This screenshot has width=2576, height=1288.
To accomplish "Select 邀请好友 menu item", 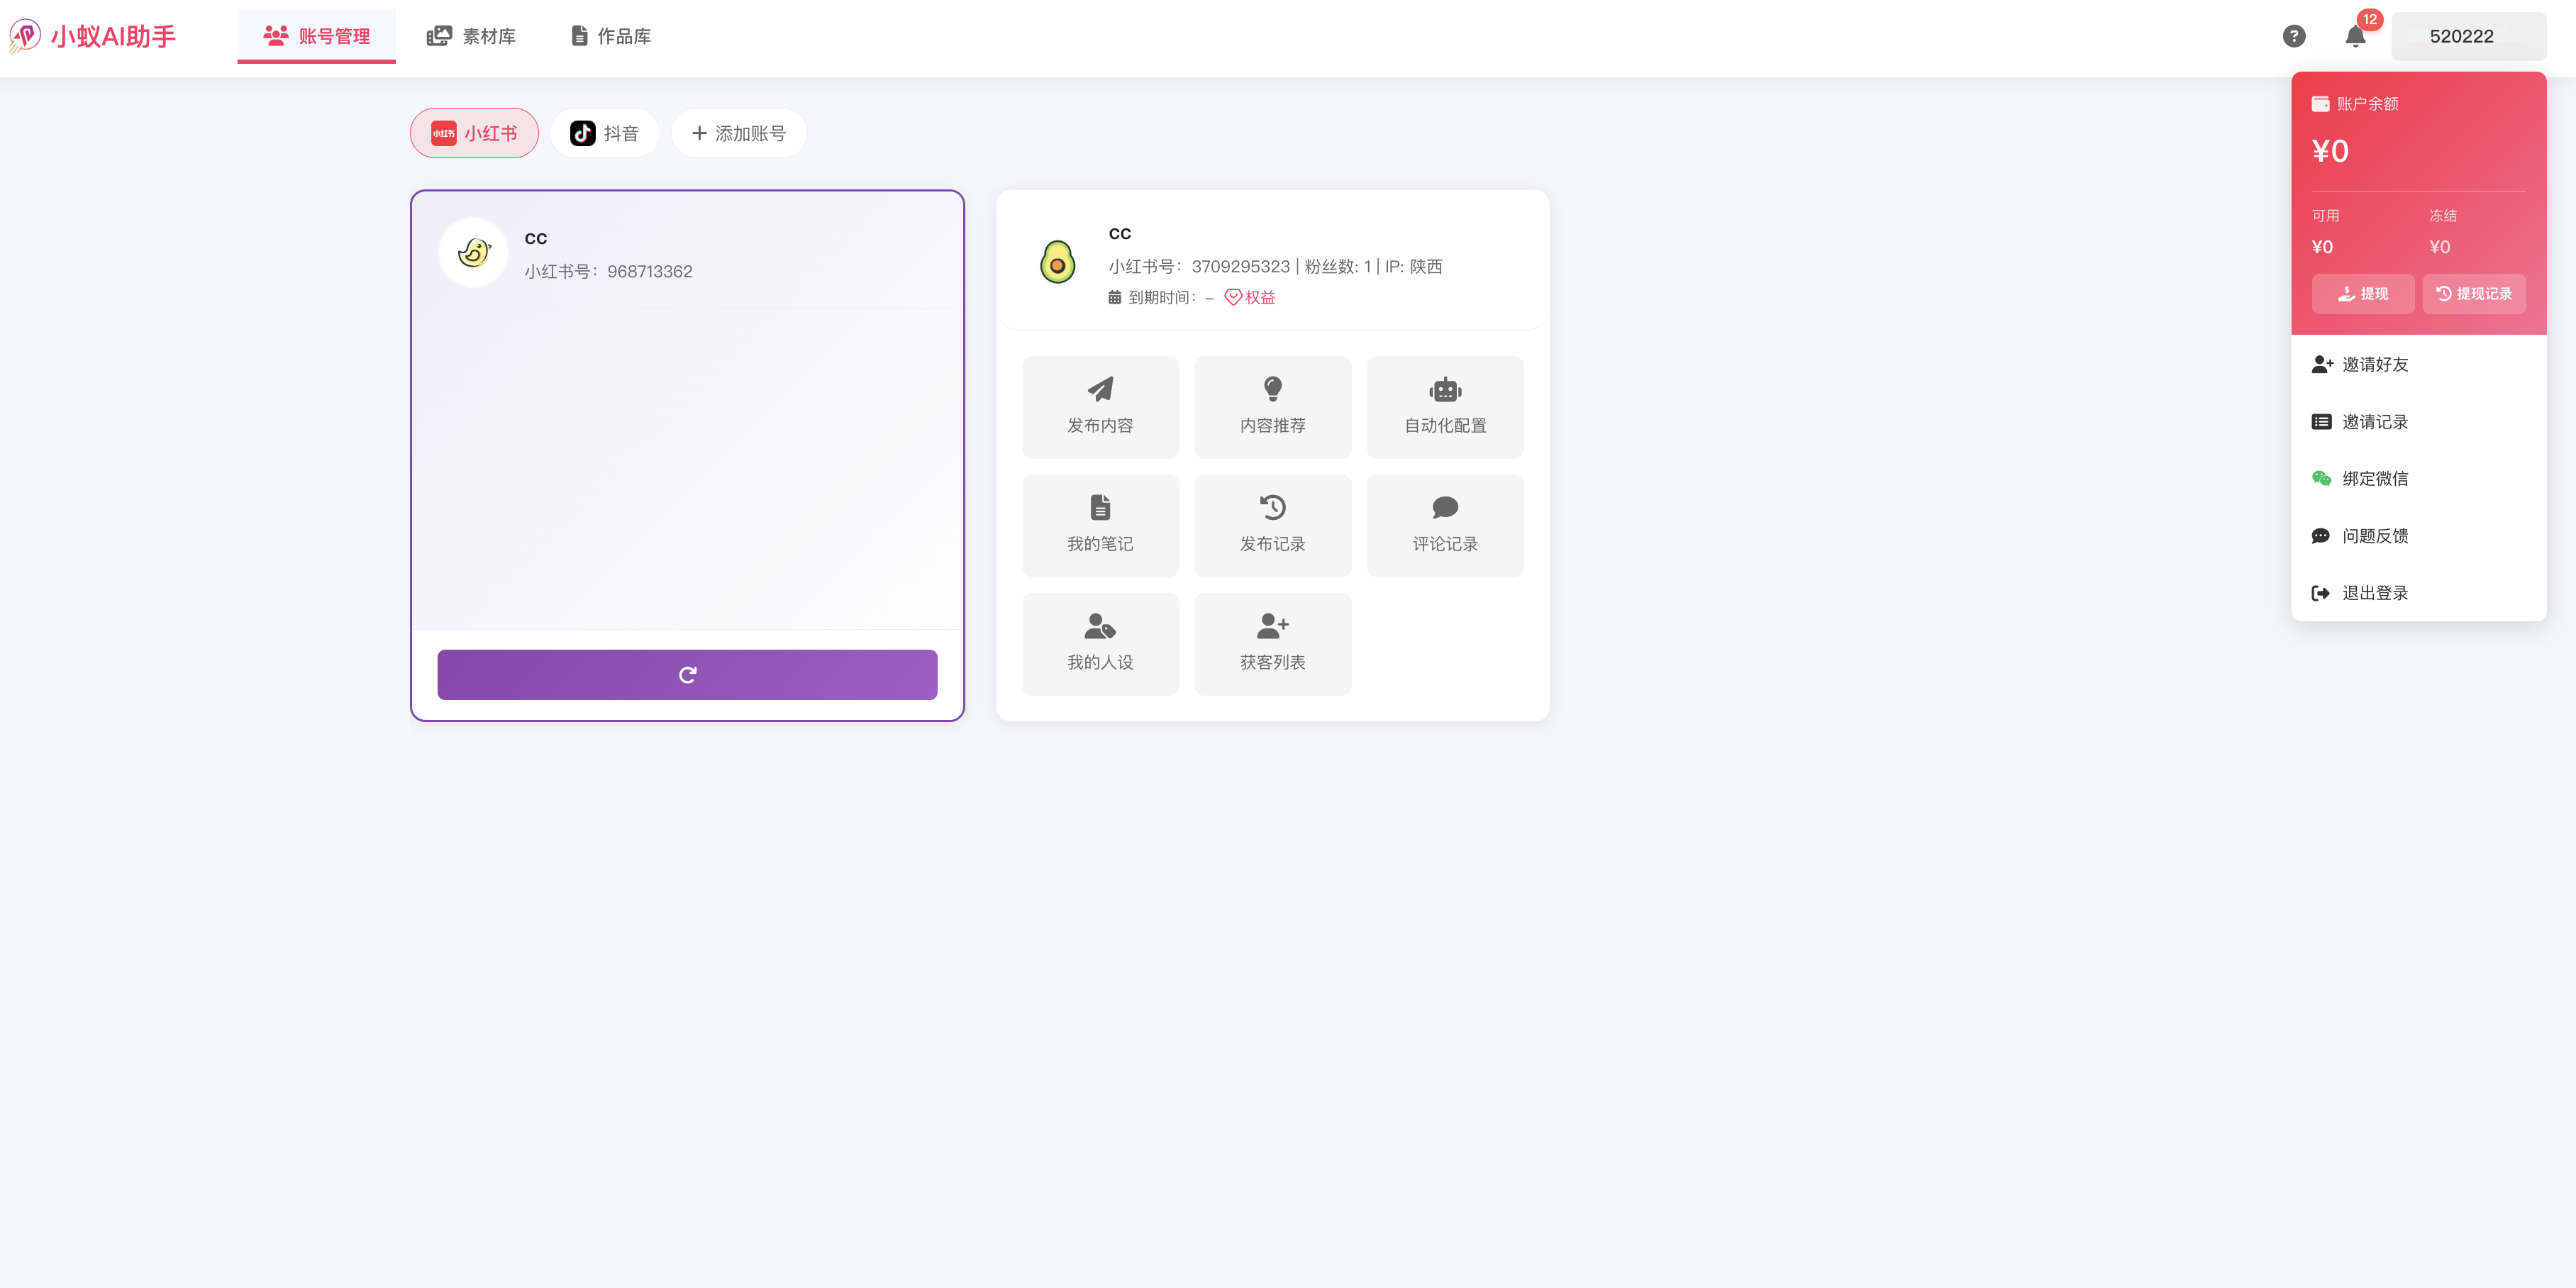I will pyautogui.click(x=2418, y=364).
